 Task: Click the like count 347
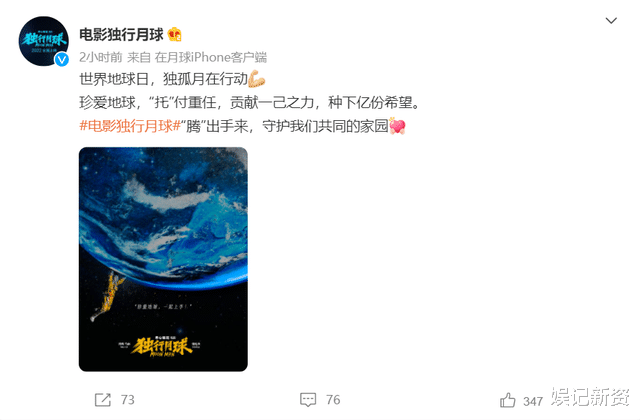pos(533,401)
